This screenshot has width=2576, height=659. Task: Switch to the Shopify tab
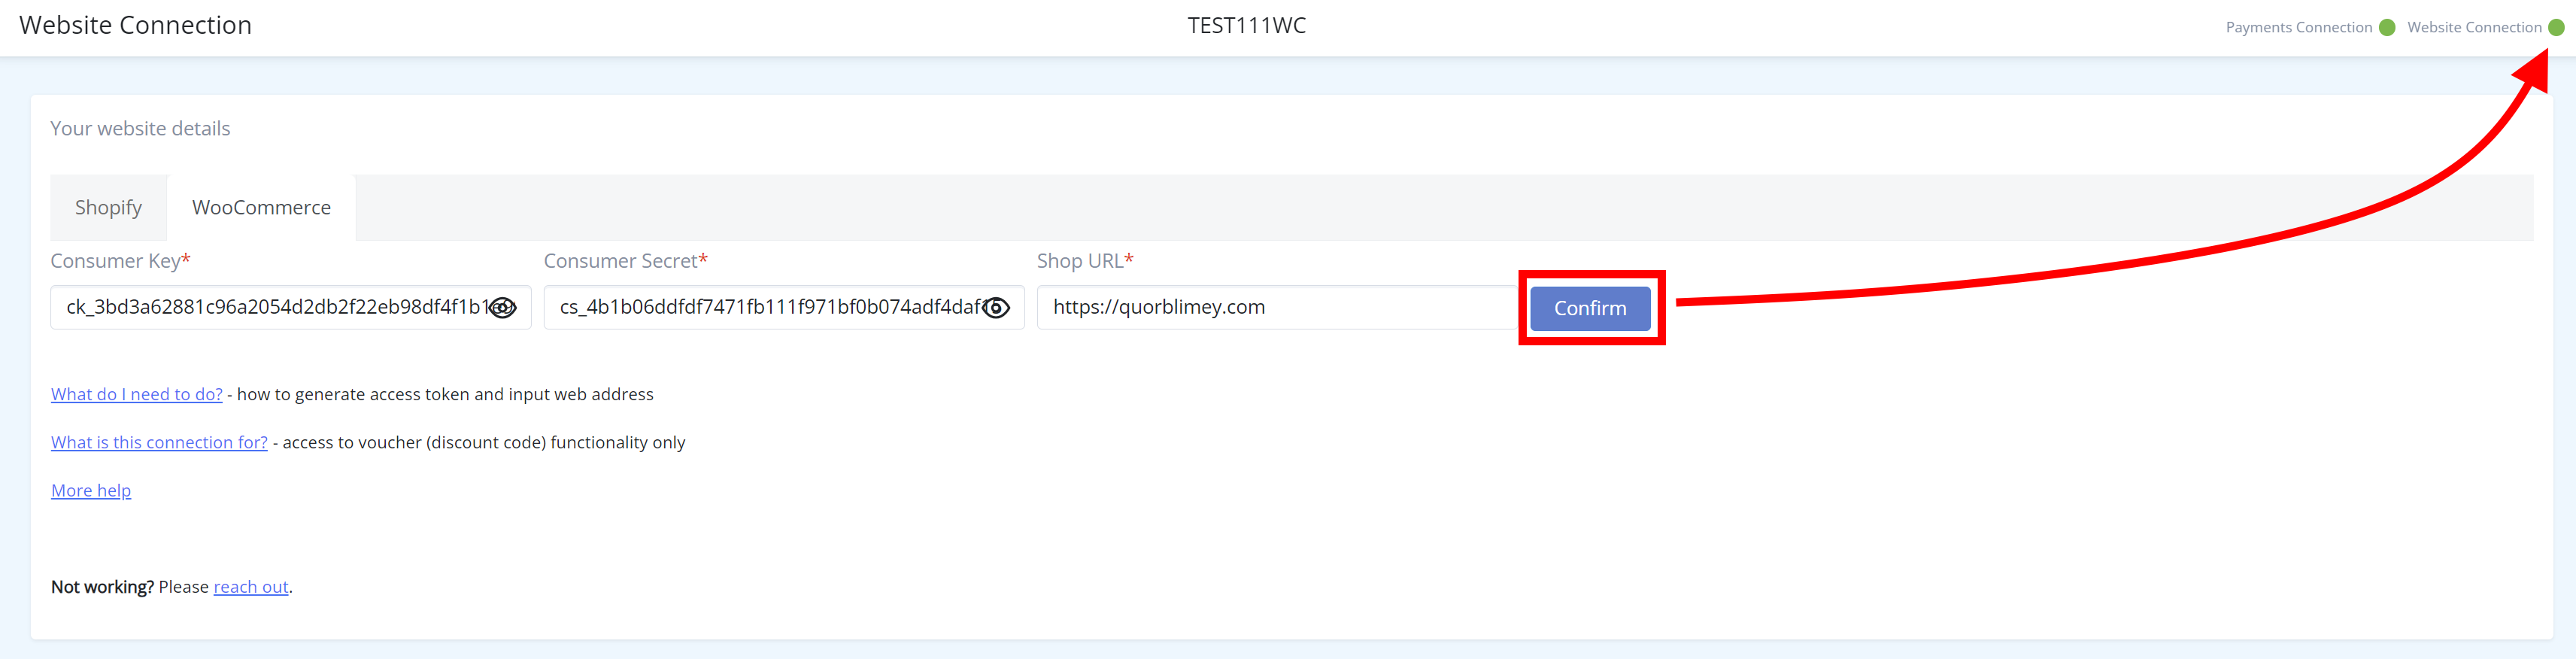tap(108, 207)
